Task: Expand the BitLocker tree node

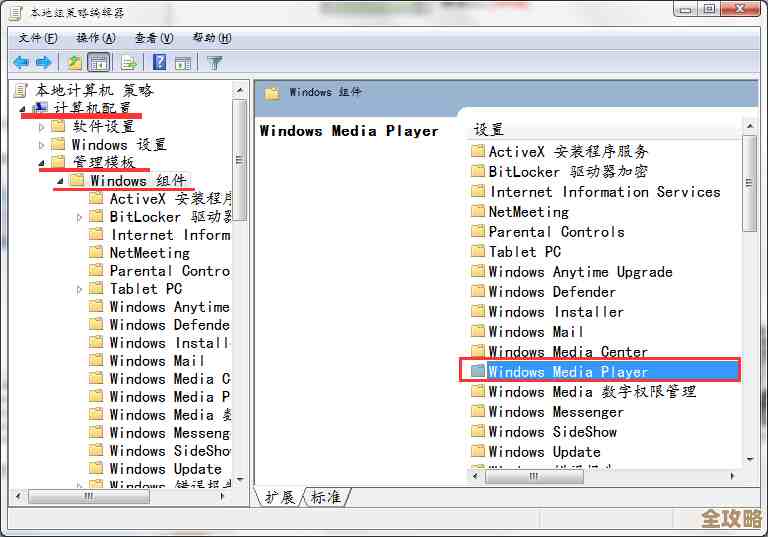Action: [x=79, y=217]
